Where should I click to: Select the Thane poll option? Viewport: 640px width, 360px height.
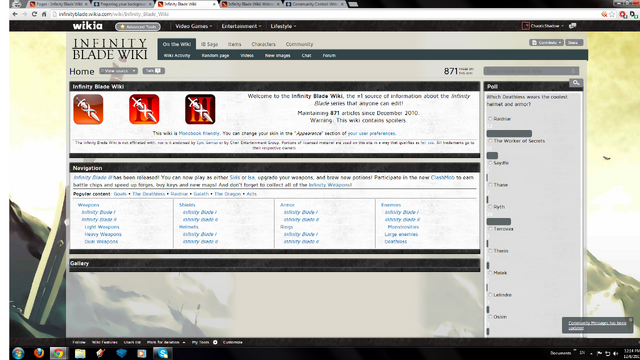point(490,185)
